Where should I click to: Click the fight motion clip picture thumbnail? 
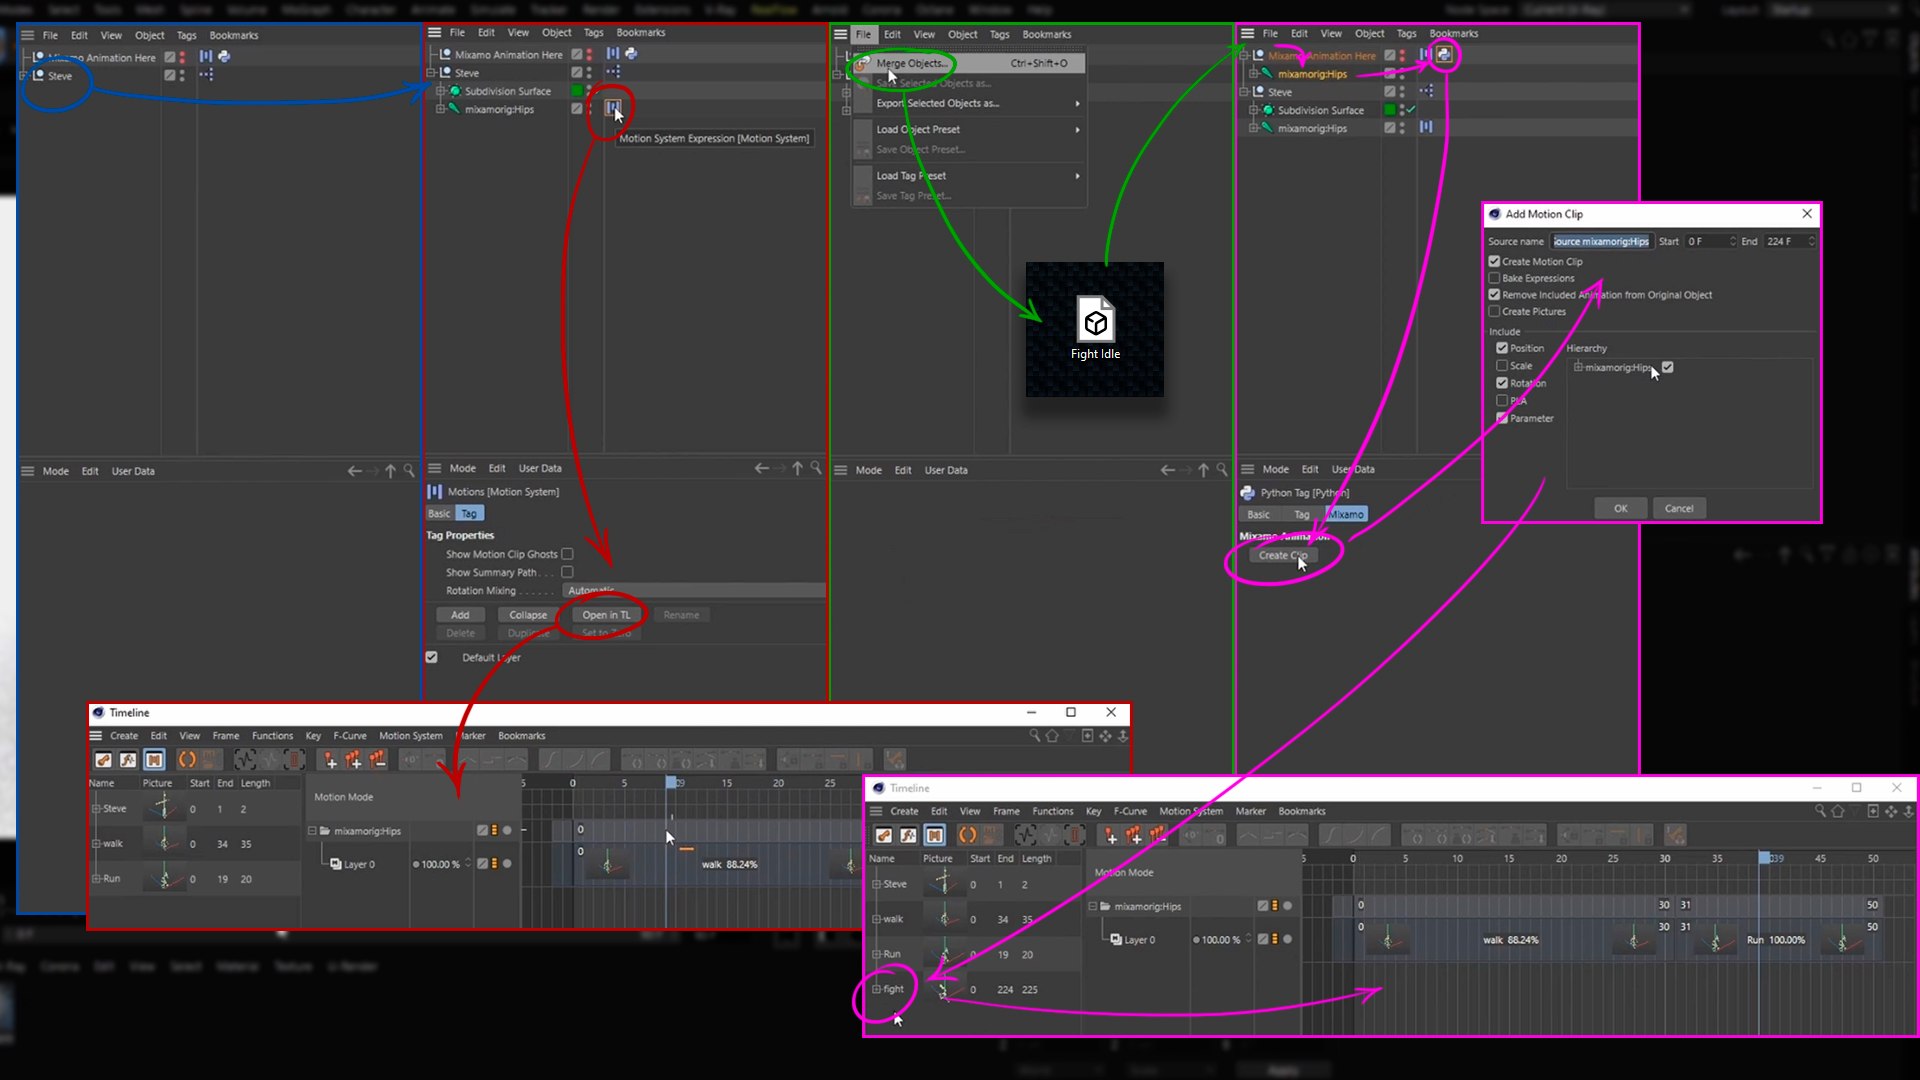(x=943, y=990)
